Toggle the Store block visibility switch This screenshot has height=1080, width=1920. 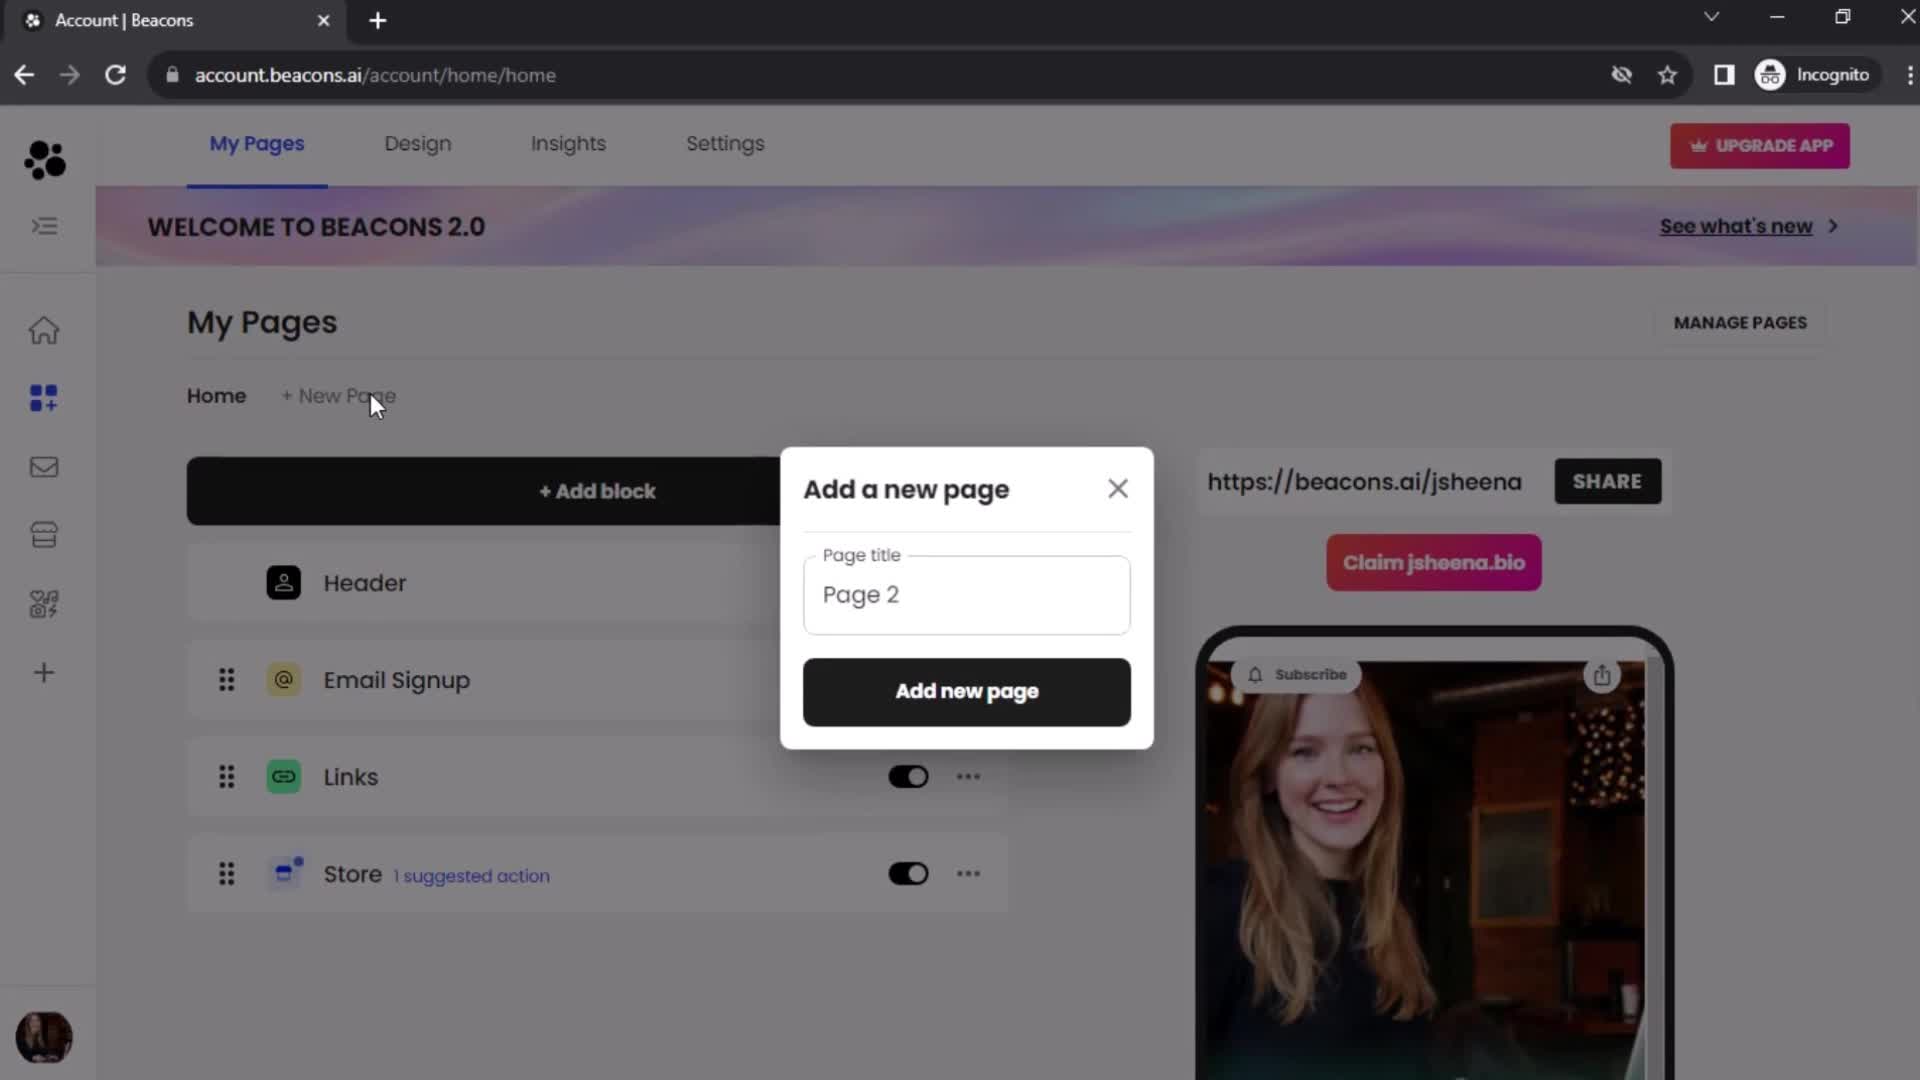(908, 874)
